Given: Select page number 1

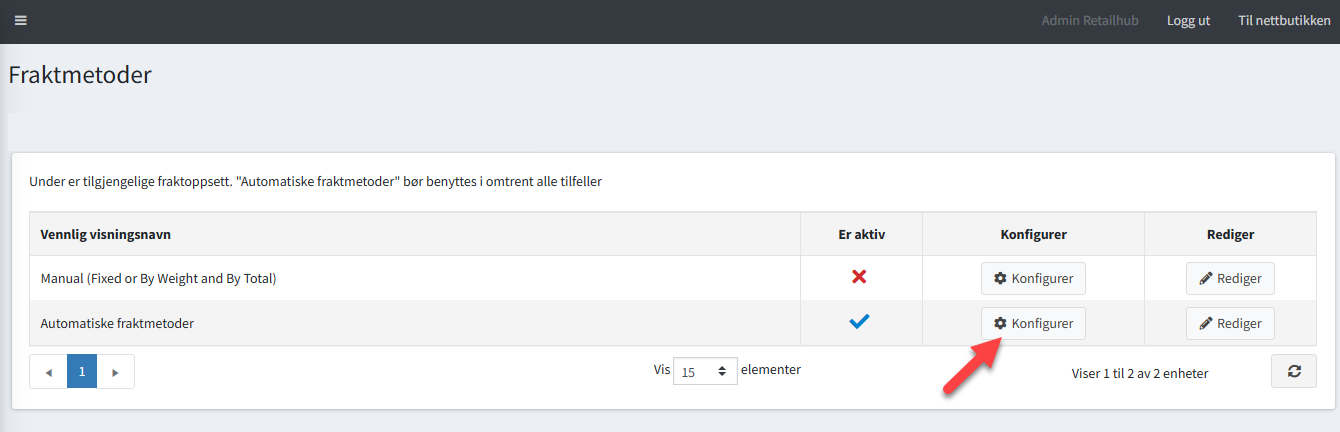Looking at the screenshot, I should point(81,371).
